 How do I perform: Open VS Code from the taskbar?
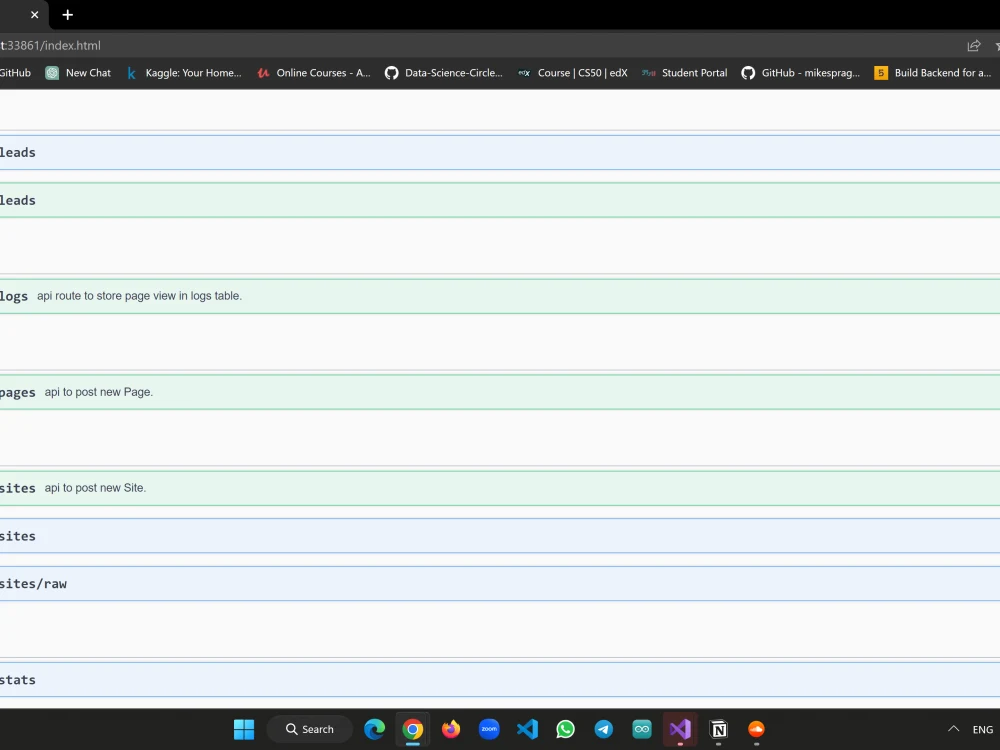(527, 729)
